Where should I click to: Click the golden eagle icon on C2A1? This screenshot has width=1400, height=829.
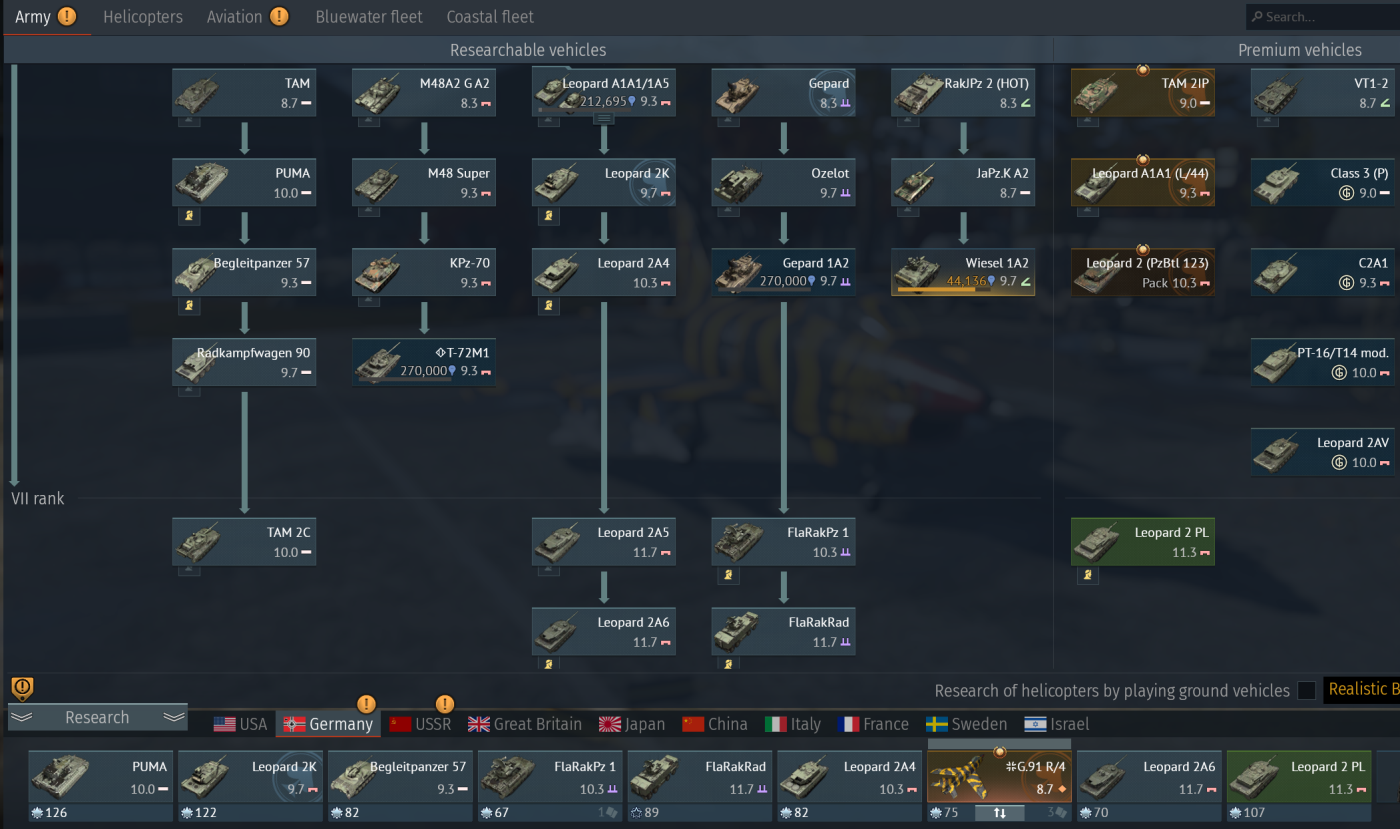[x=1346, y=283]
